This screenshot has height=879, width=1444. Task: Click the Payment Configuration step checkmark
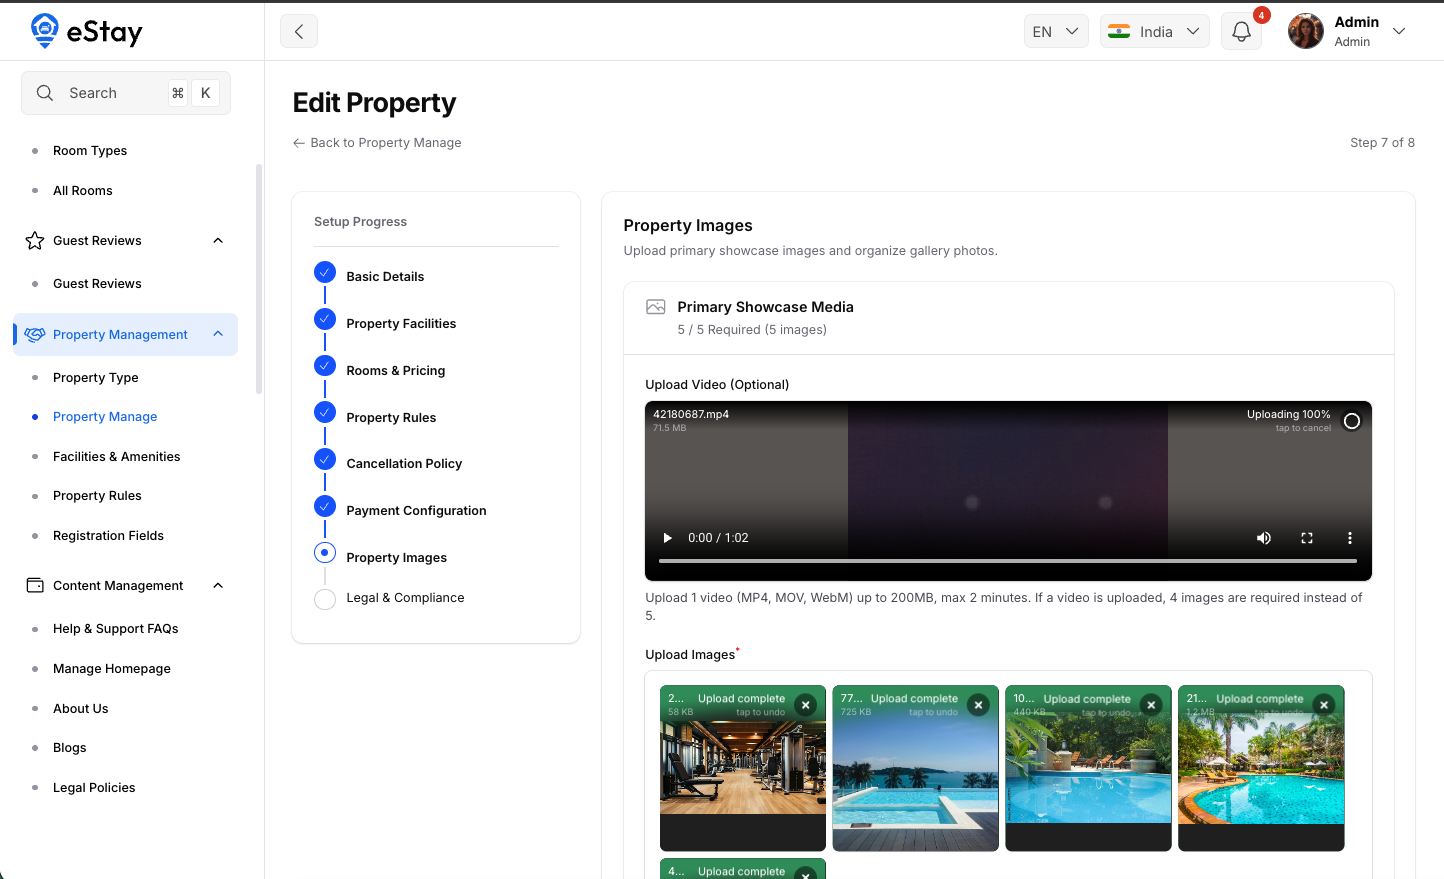tap(325, 506)
